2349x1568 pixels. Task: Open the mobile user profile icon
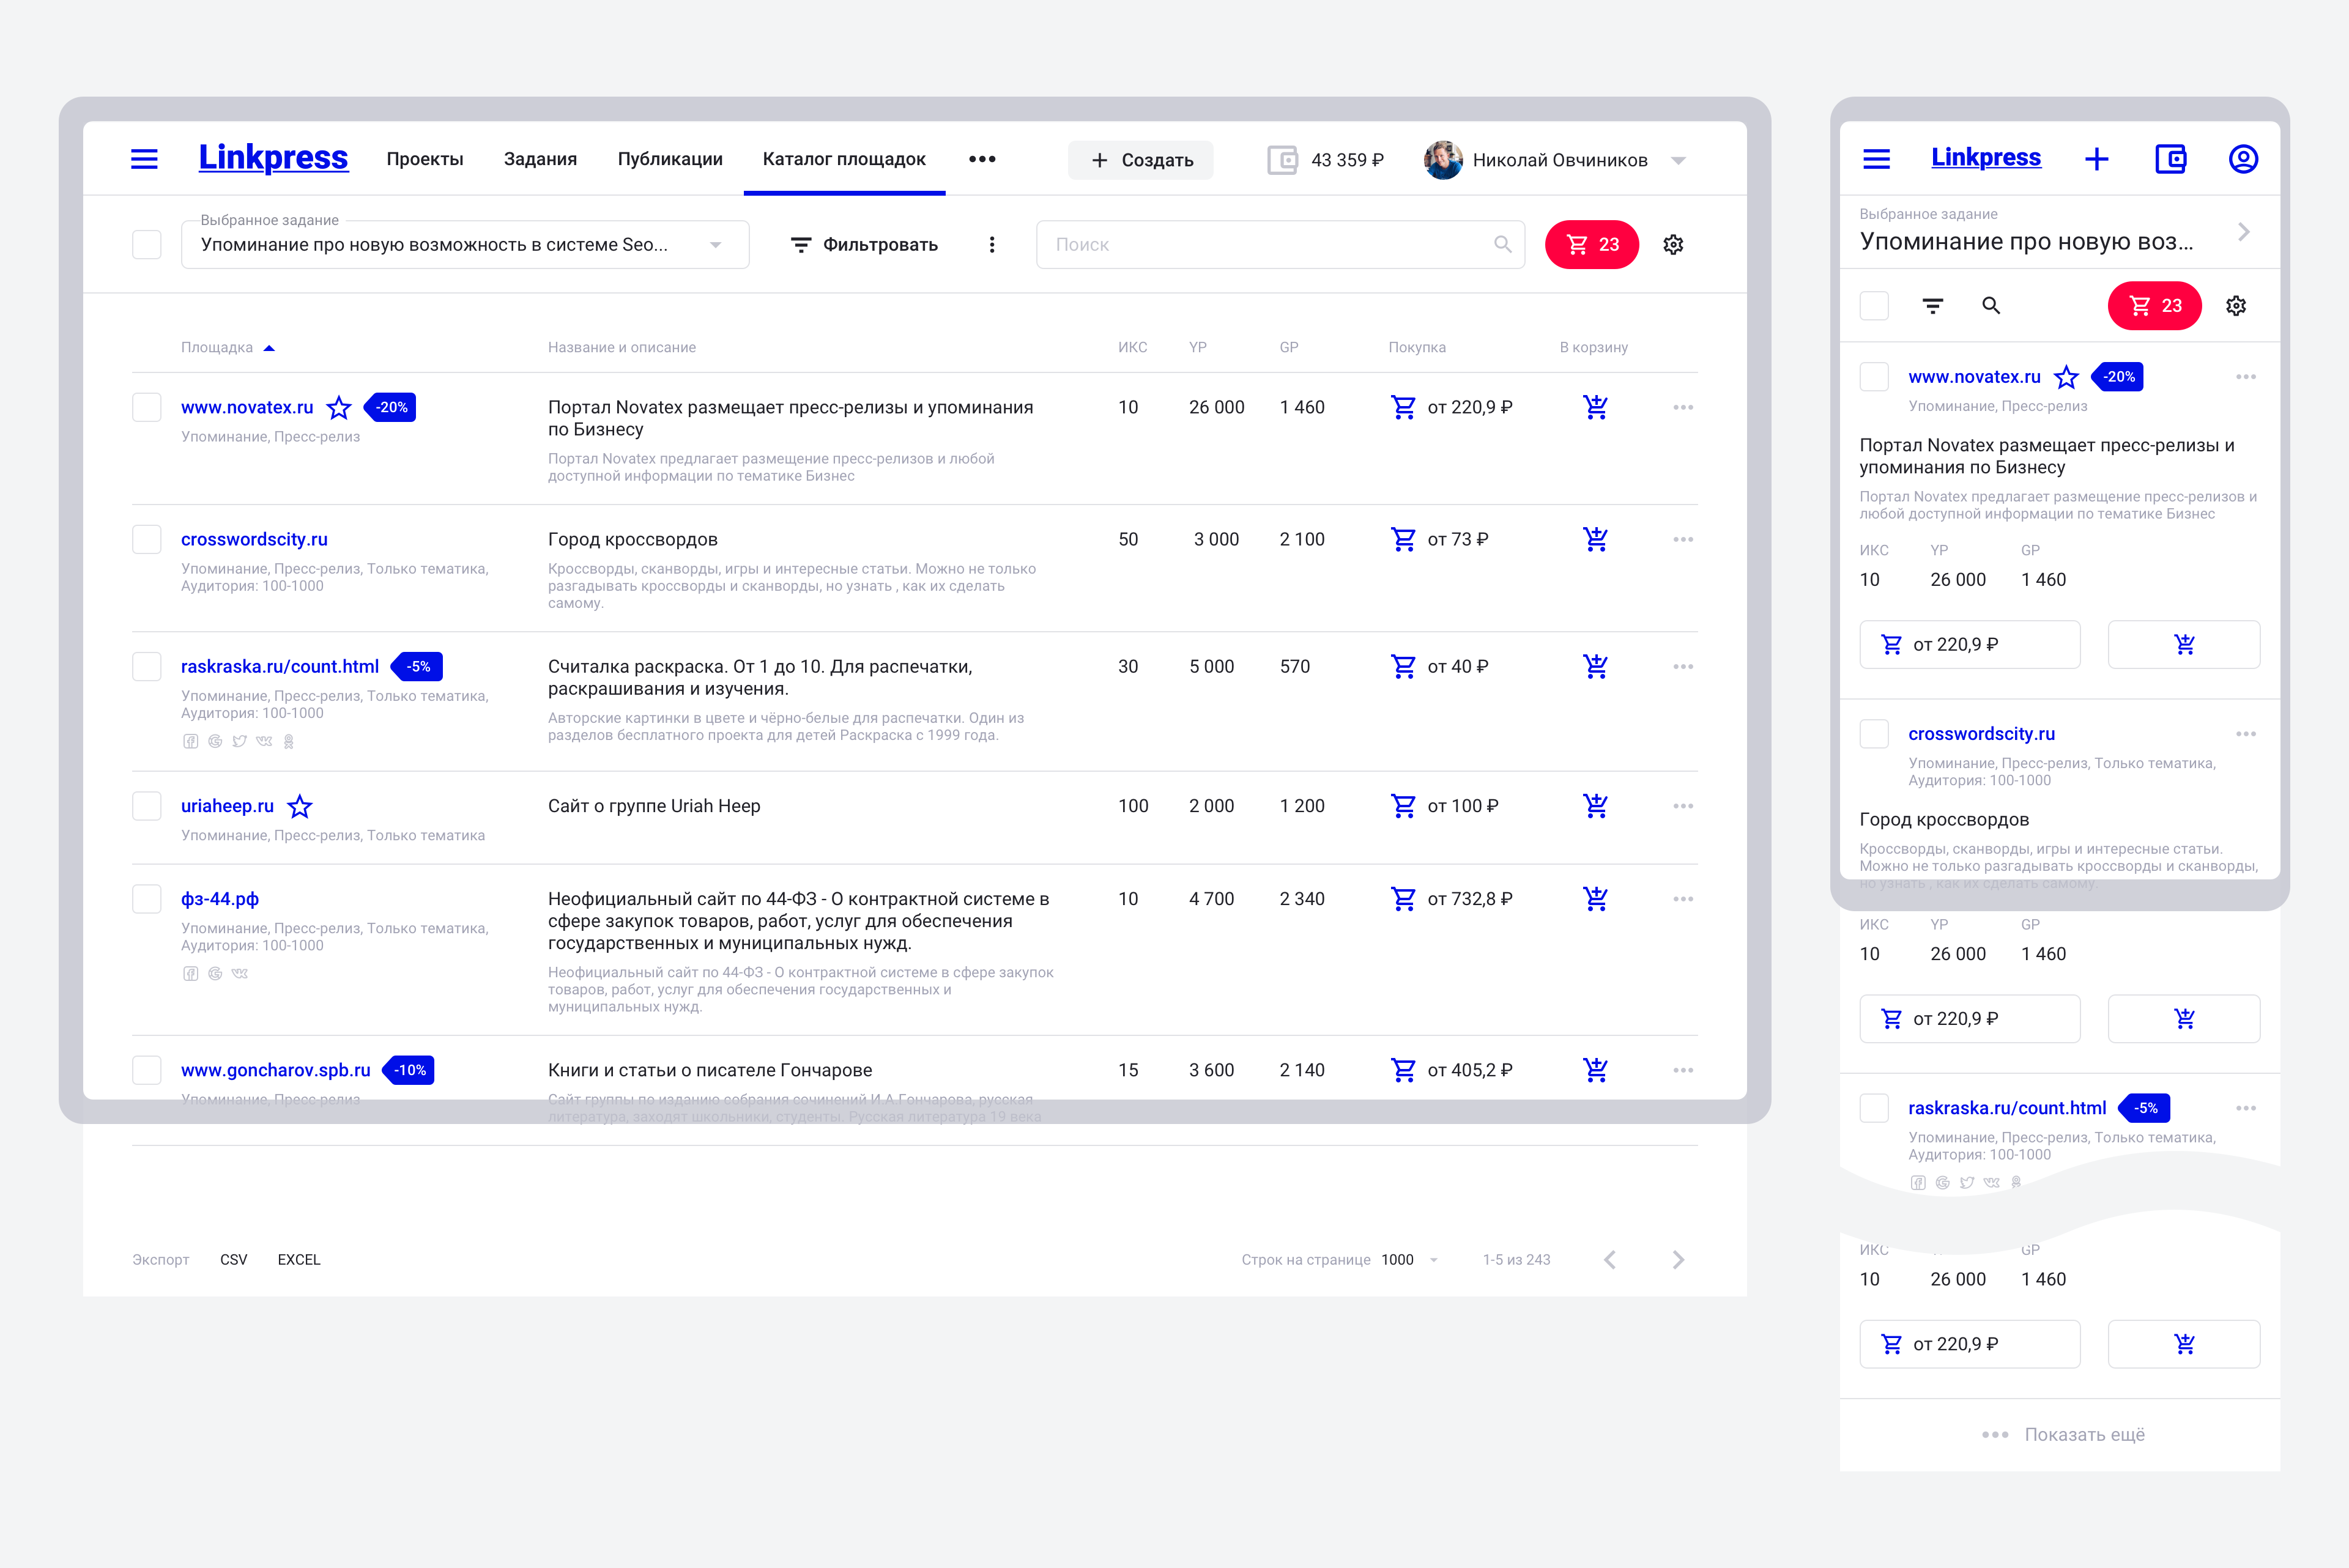(x=2243, y=159)
